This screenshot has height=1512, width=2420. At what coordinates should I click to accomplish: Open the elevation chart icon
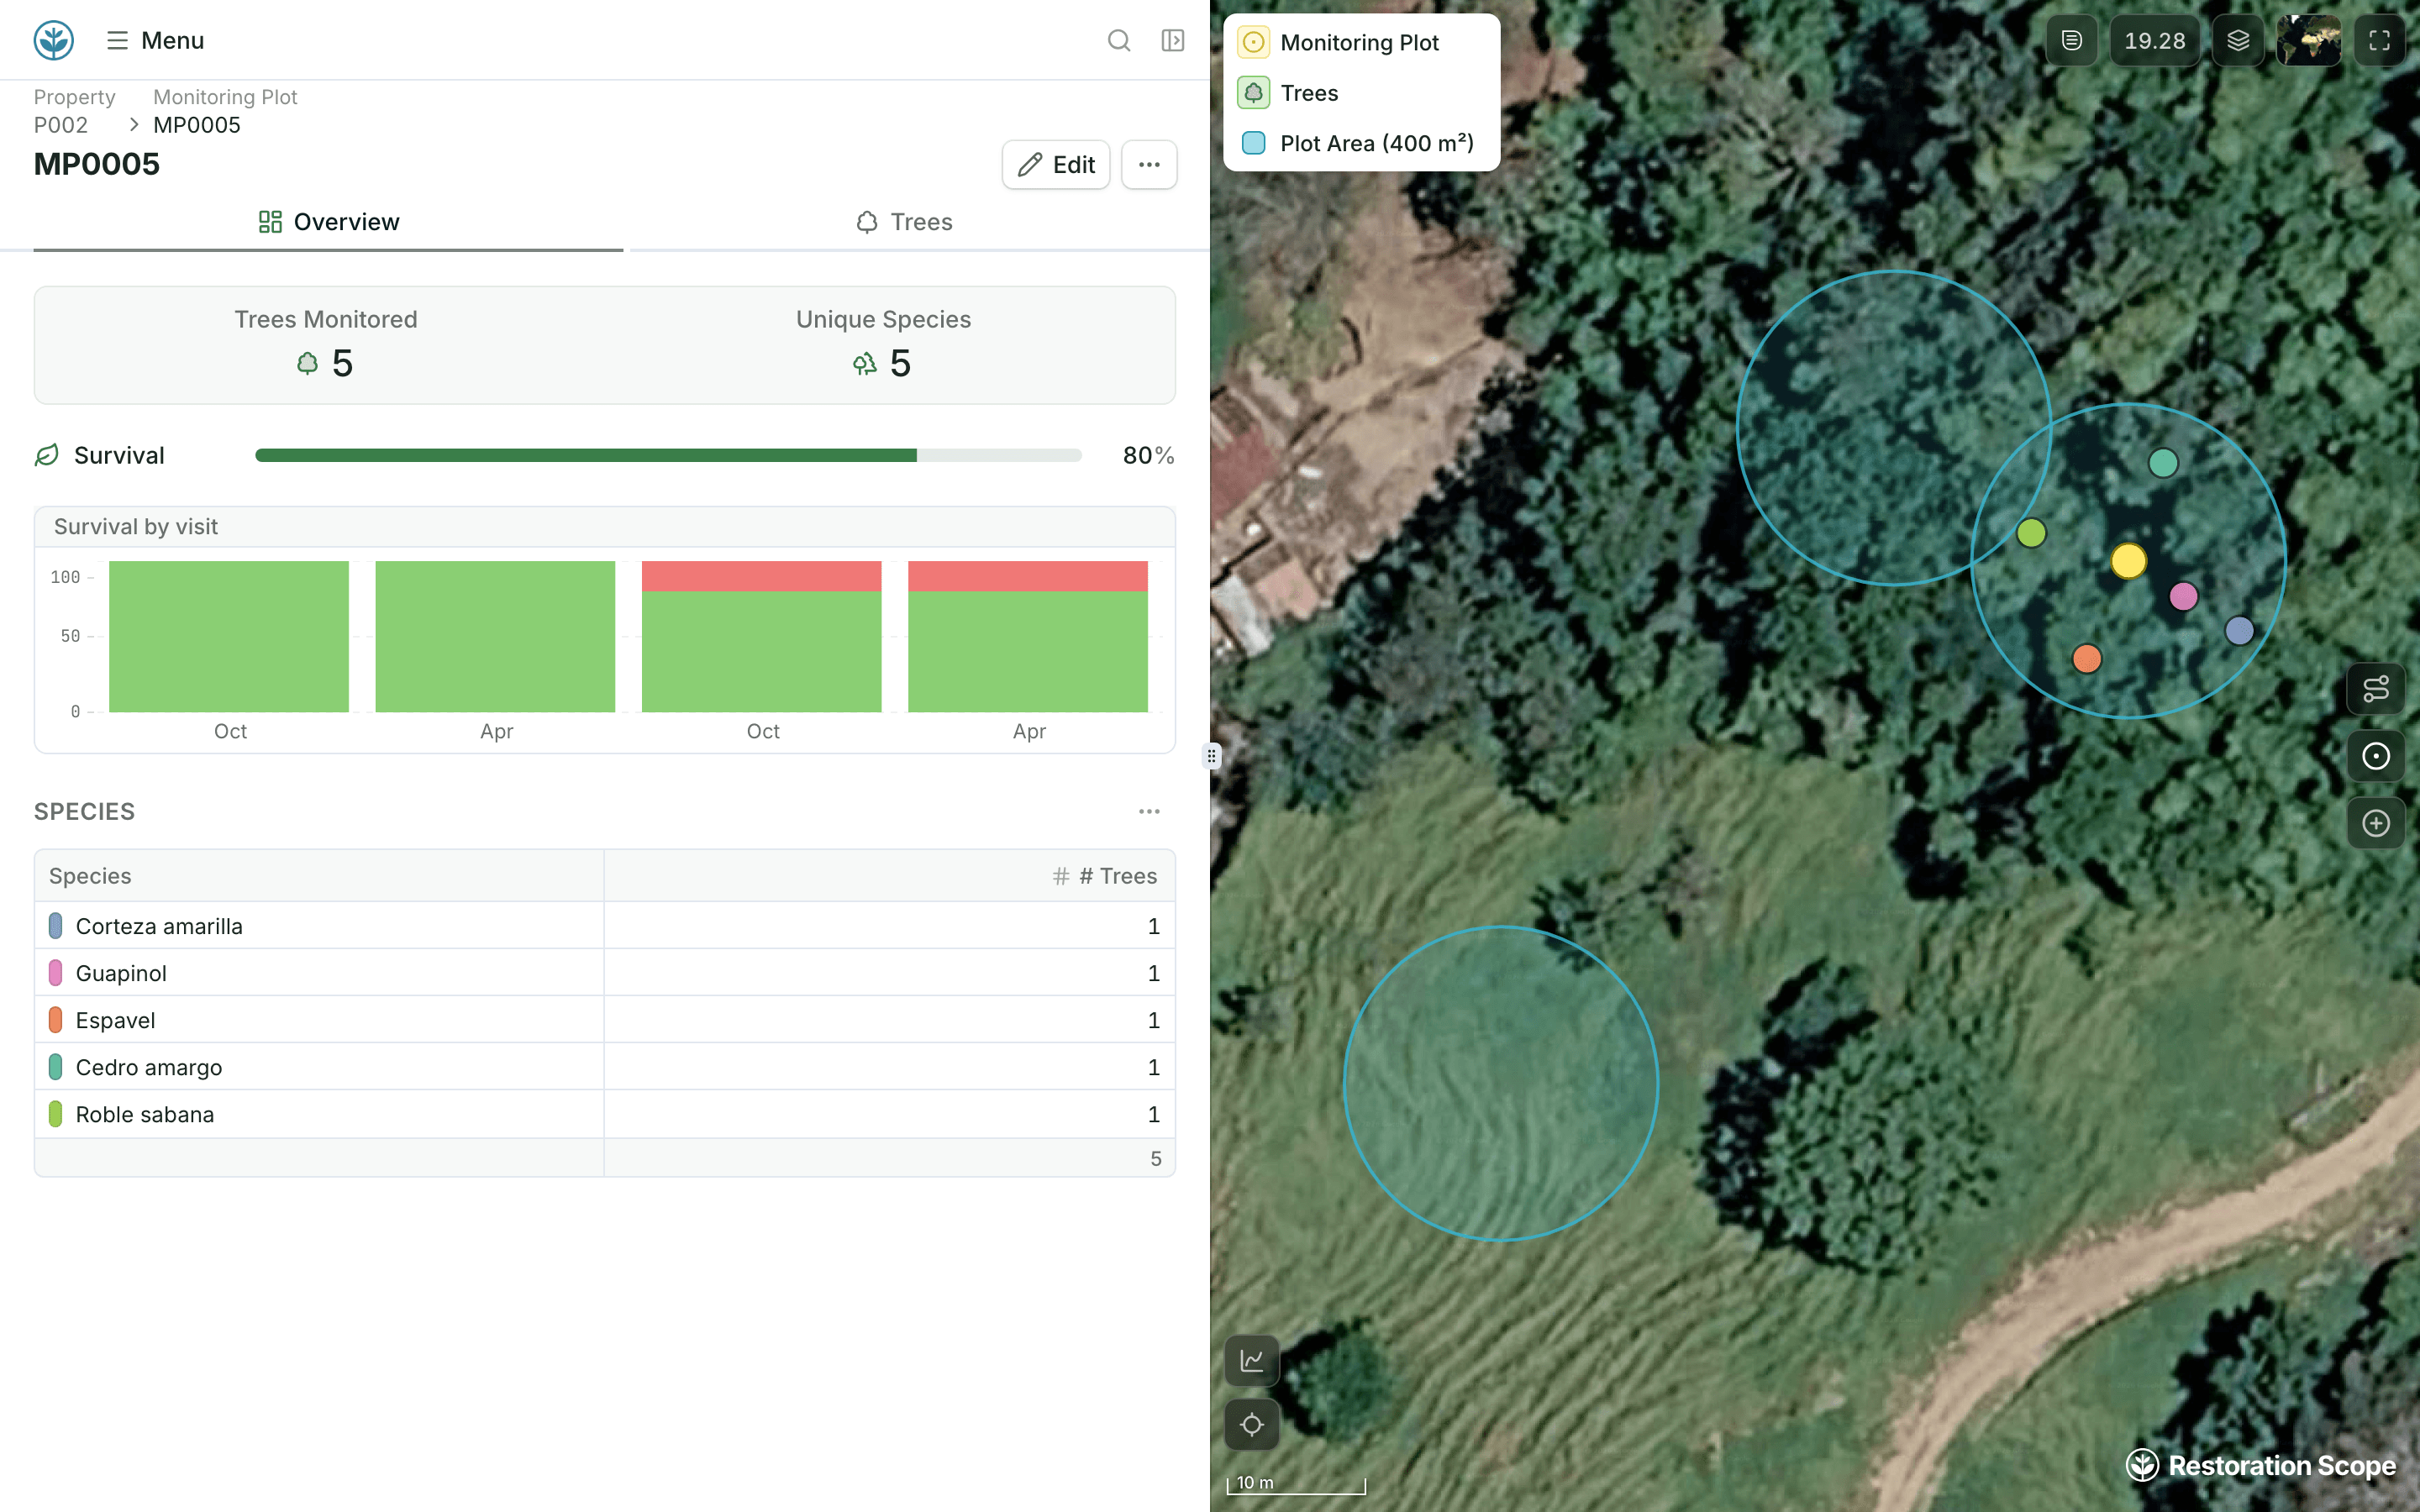point(1252,1360)
